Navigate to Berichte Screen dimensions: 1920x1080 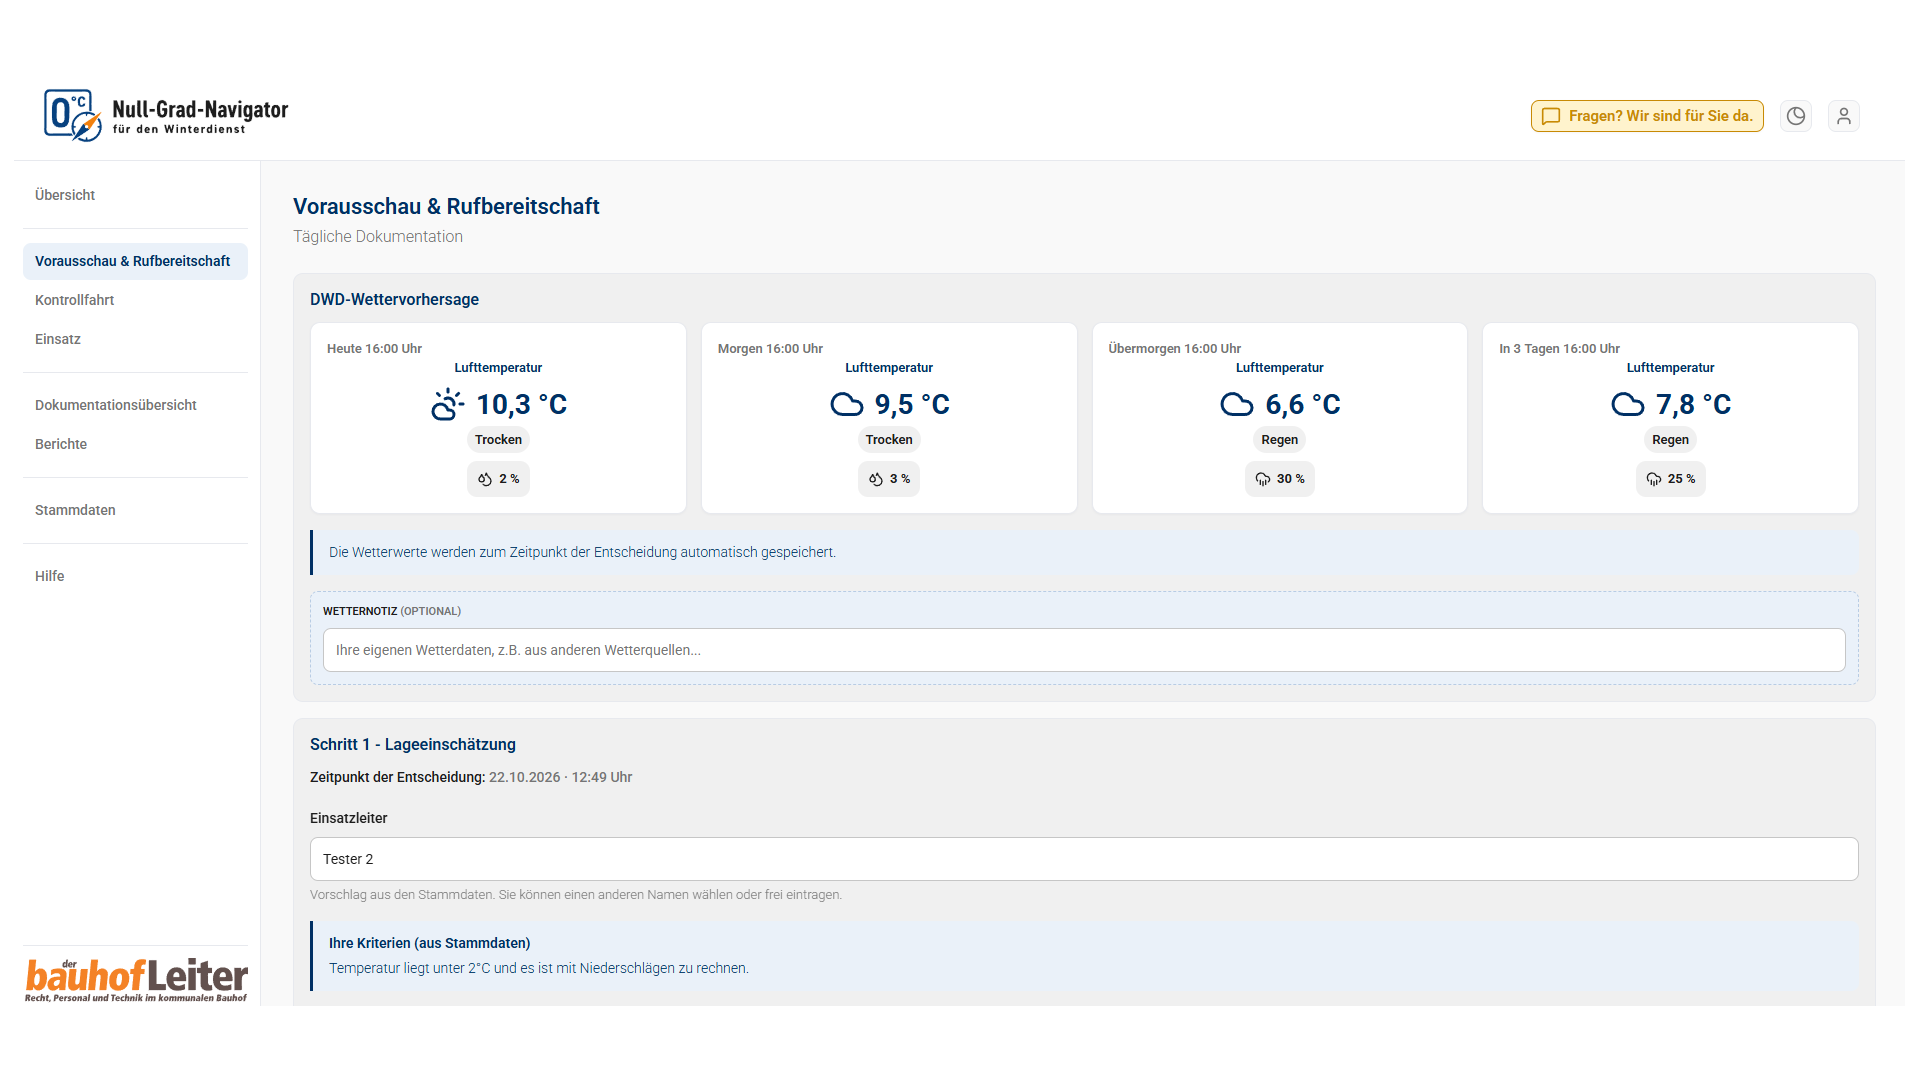(x=135, y=444)
